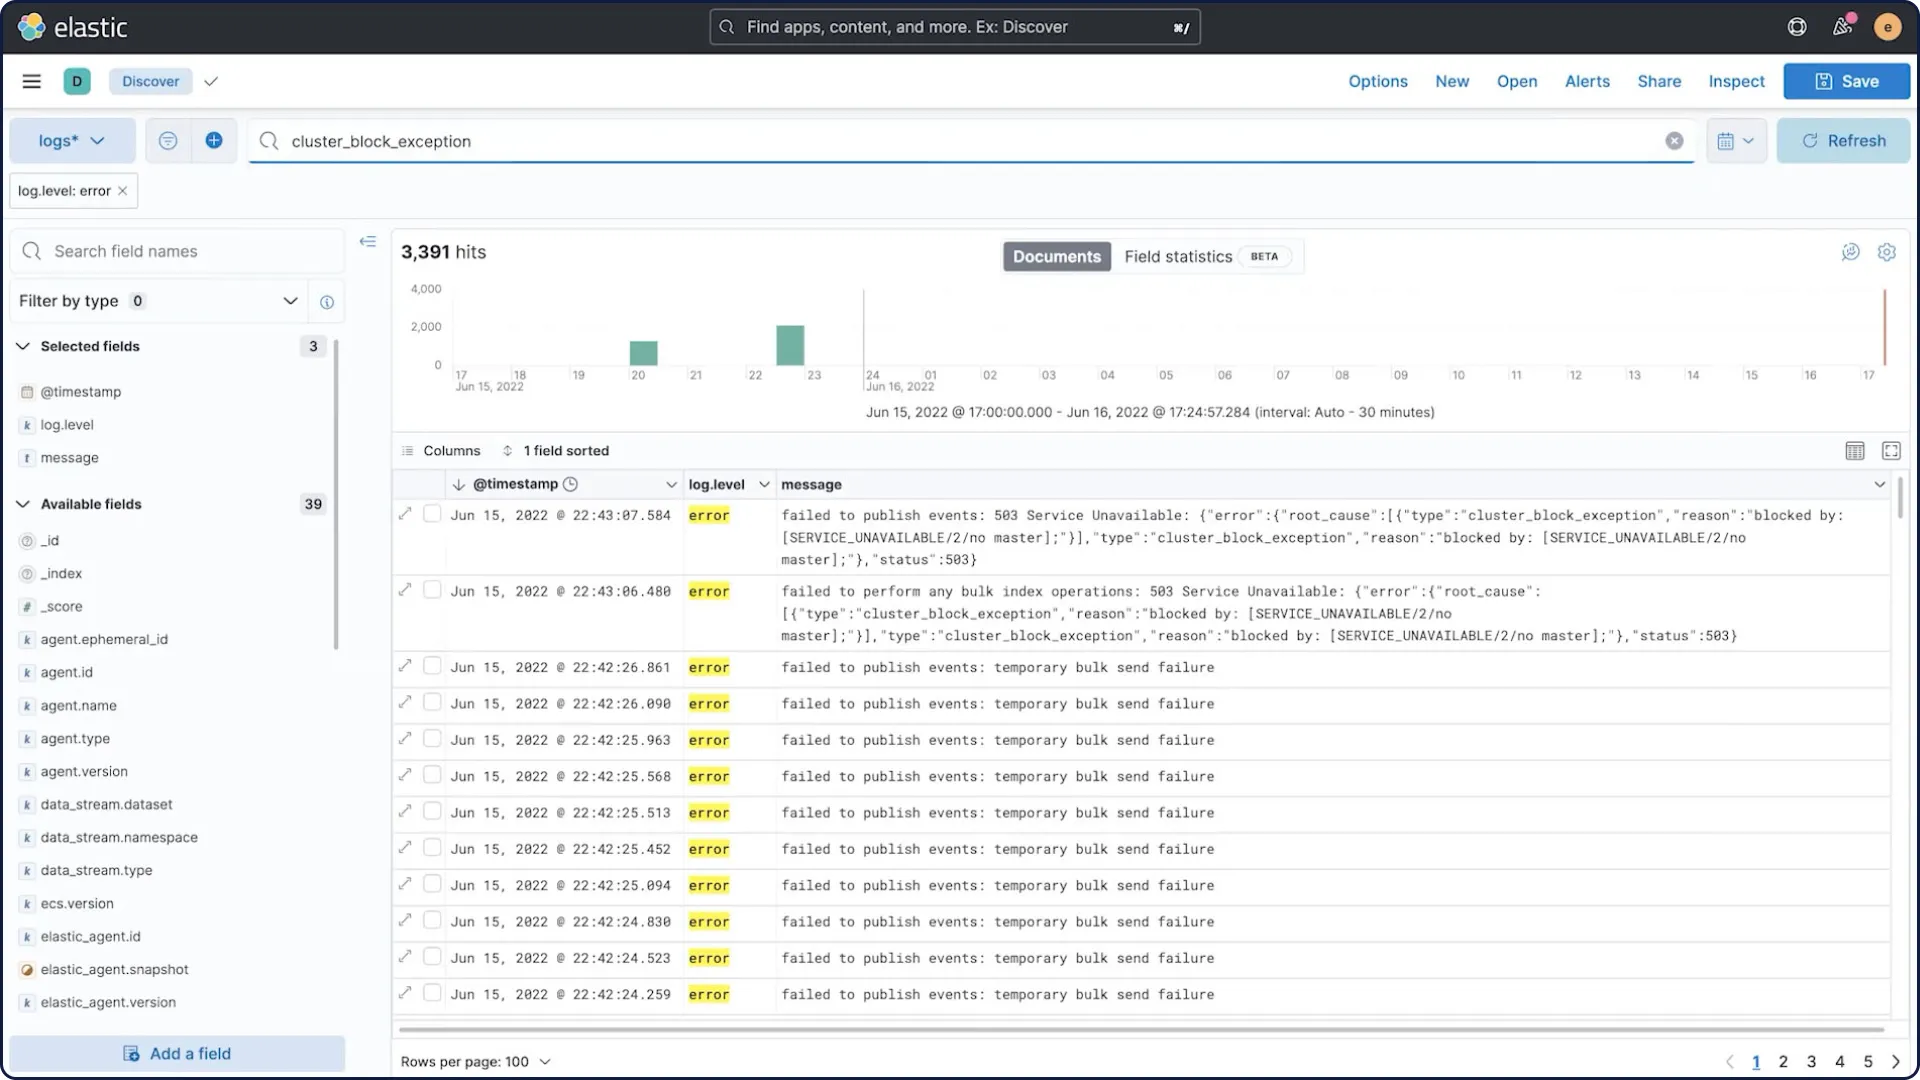Open the logs* data view dropdown
The height and width of the screenshot is (1080, 1920).
tap(72, 141)
